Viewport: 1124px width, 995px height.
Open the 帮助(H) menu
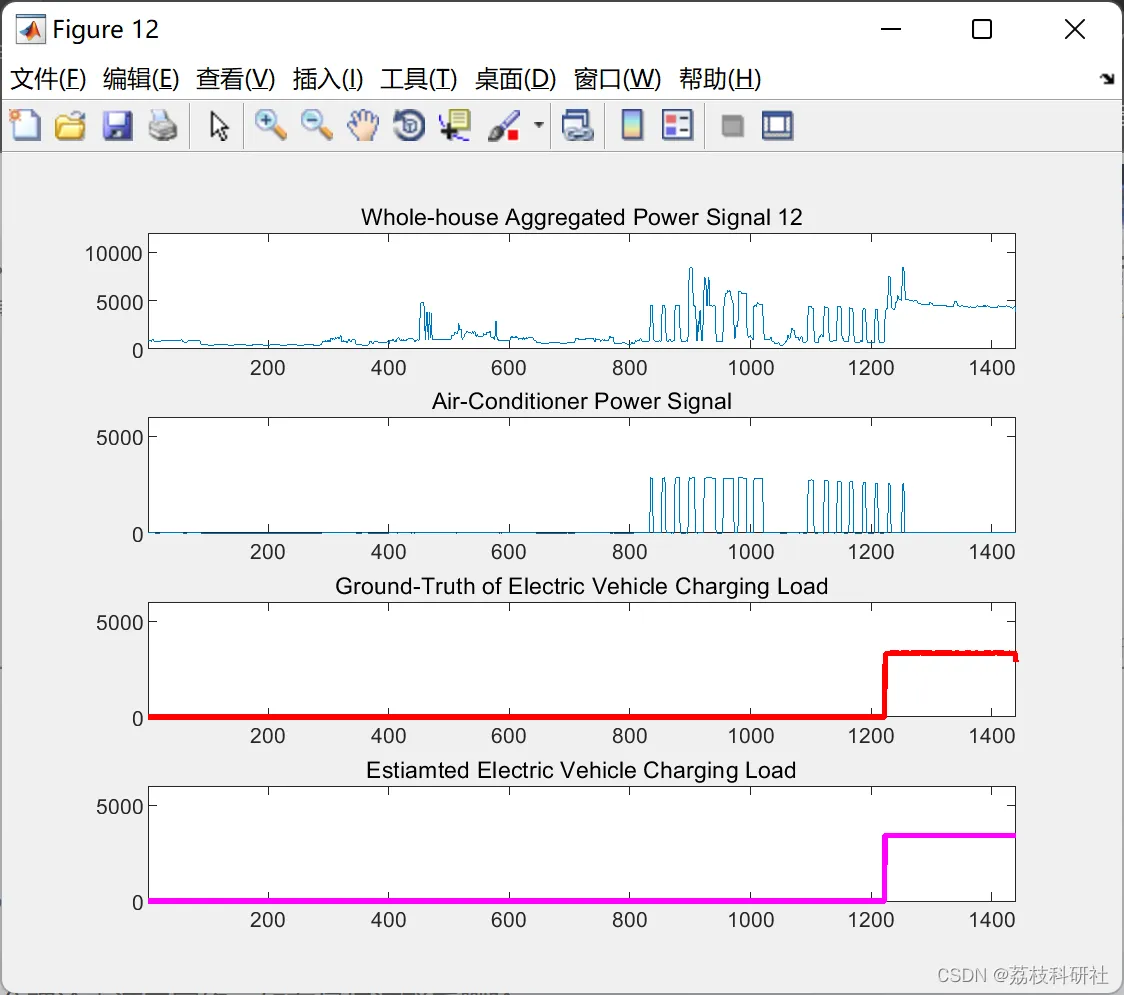point(720,79)
